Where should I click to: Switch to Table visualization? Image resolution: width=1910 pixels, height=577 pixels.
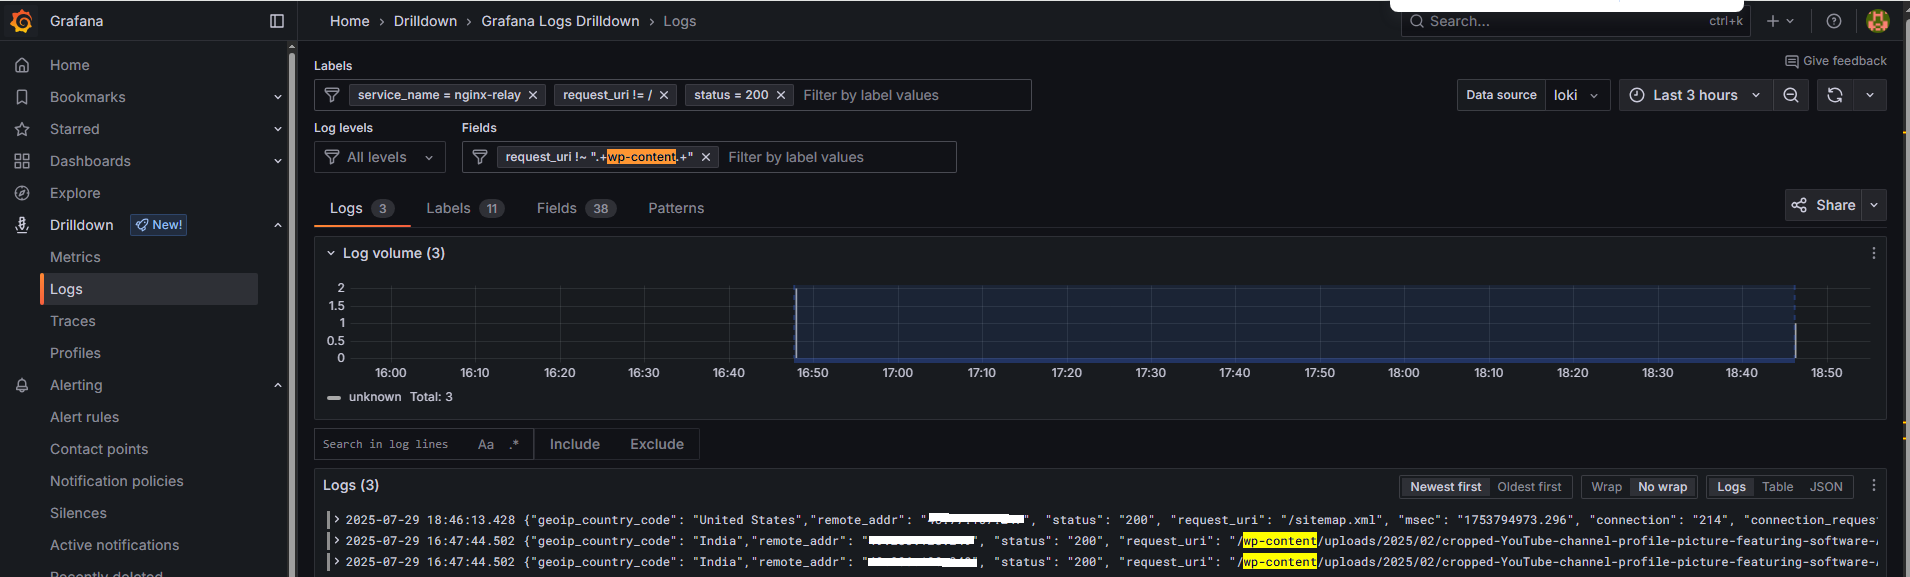pos(1777,487)
